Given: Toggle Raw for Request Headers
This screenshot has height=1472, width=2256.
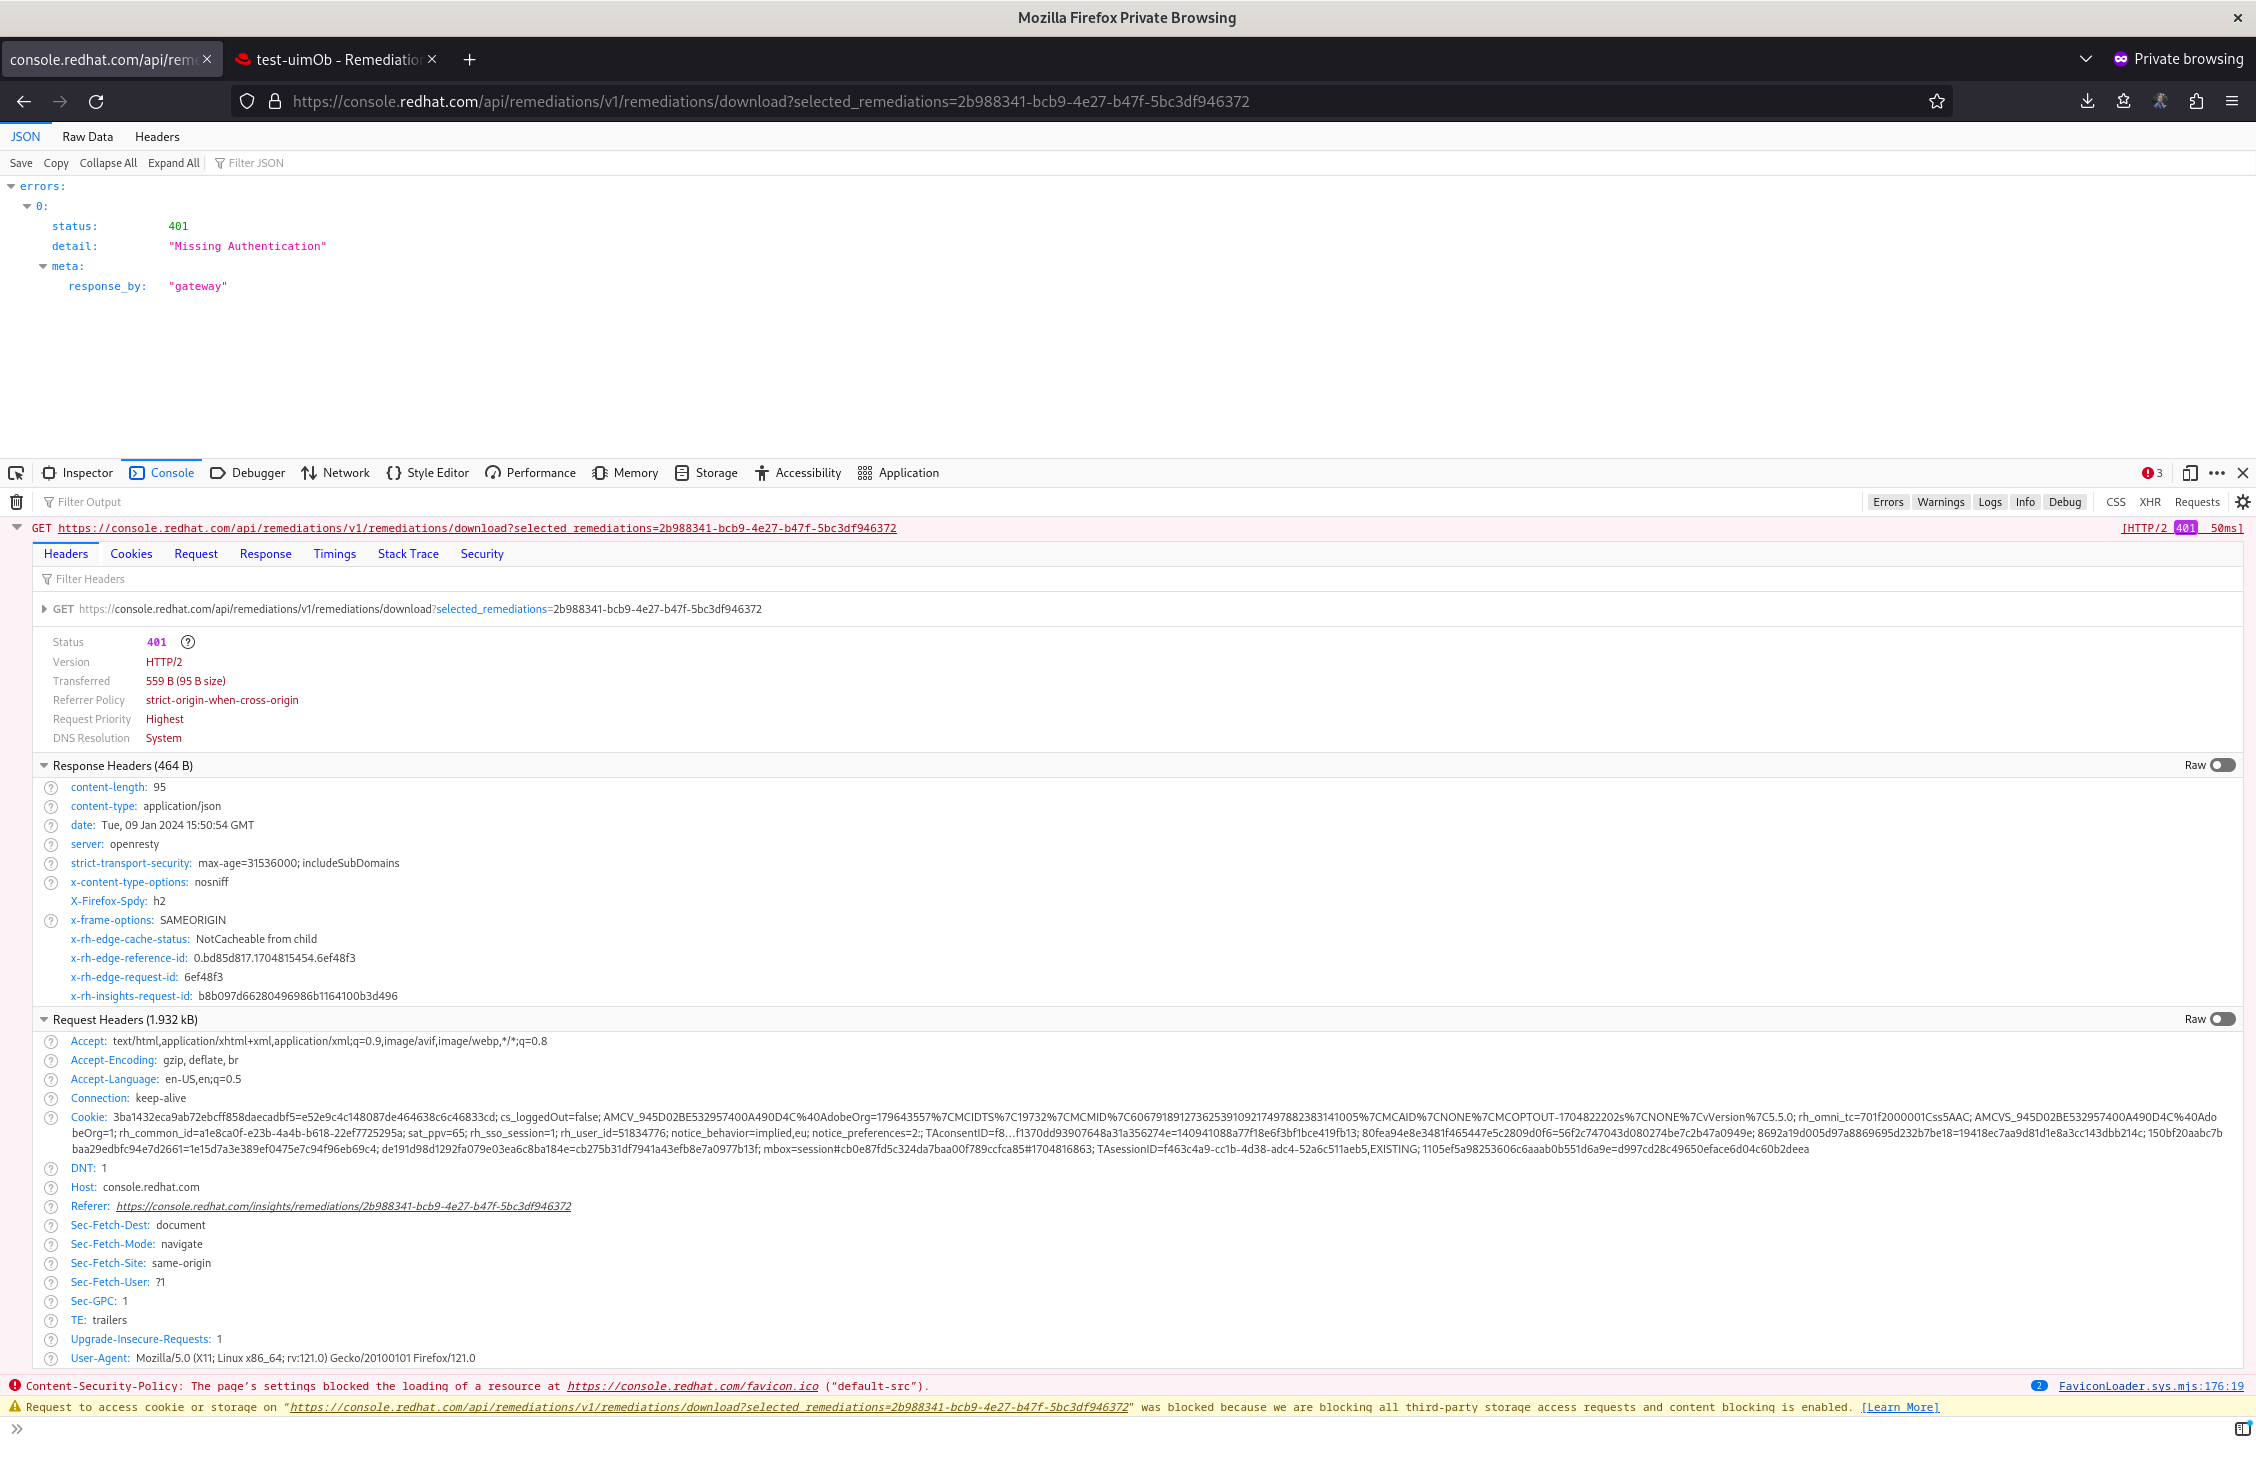Looking at the screenshot, I should [x=2223, y=1019].
